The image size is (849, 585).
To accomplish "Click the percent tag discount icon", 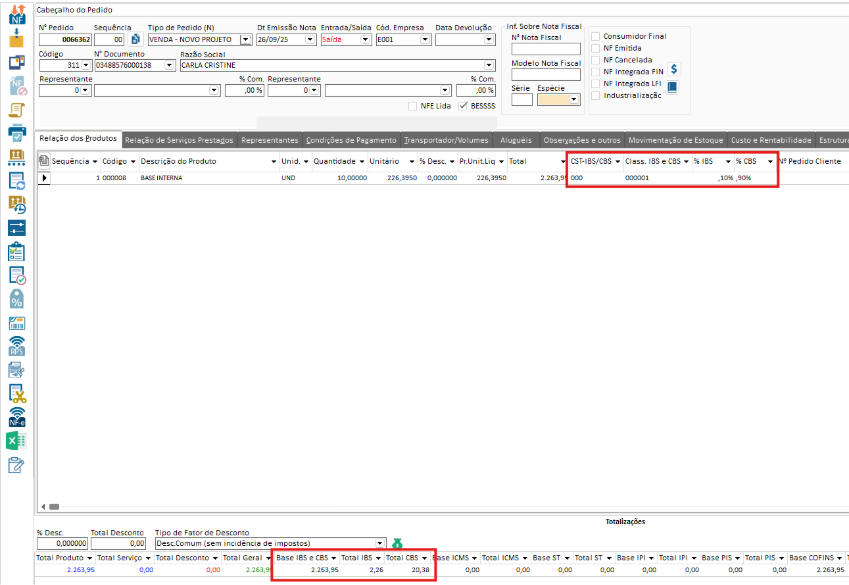I will coord(15,299).
